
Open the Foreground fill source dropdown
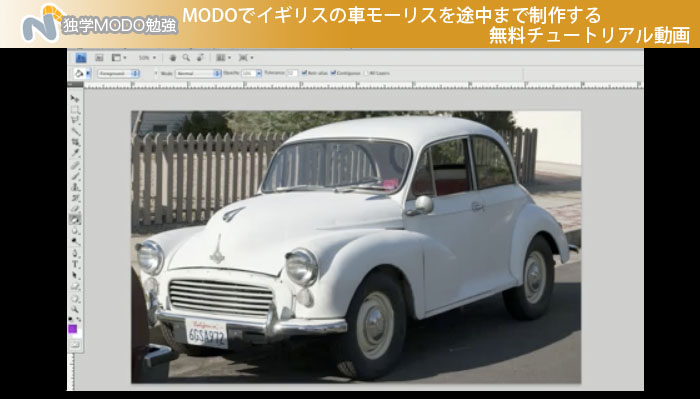(118, 73)
